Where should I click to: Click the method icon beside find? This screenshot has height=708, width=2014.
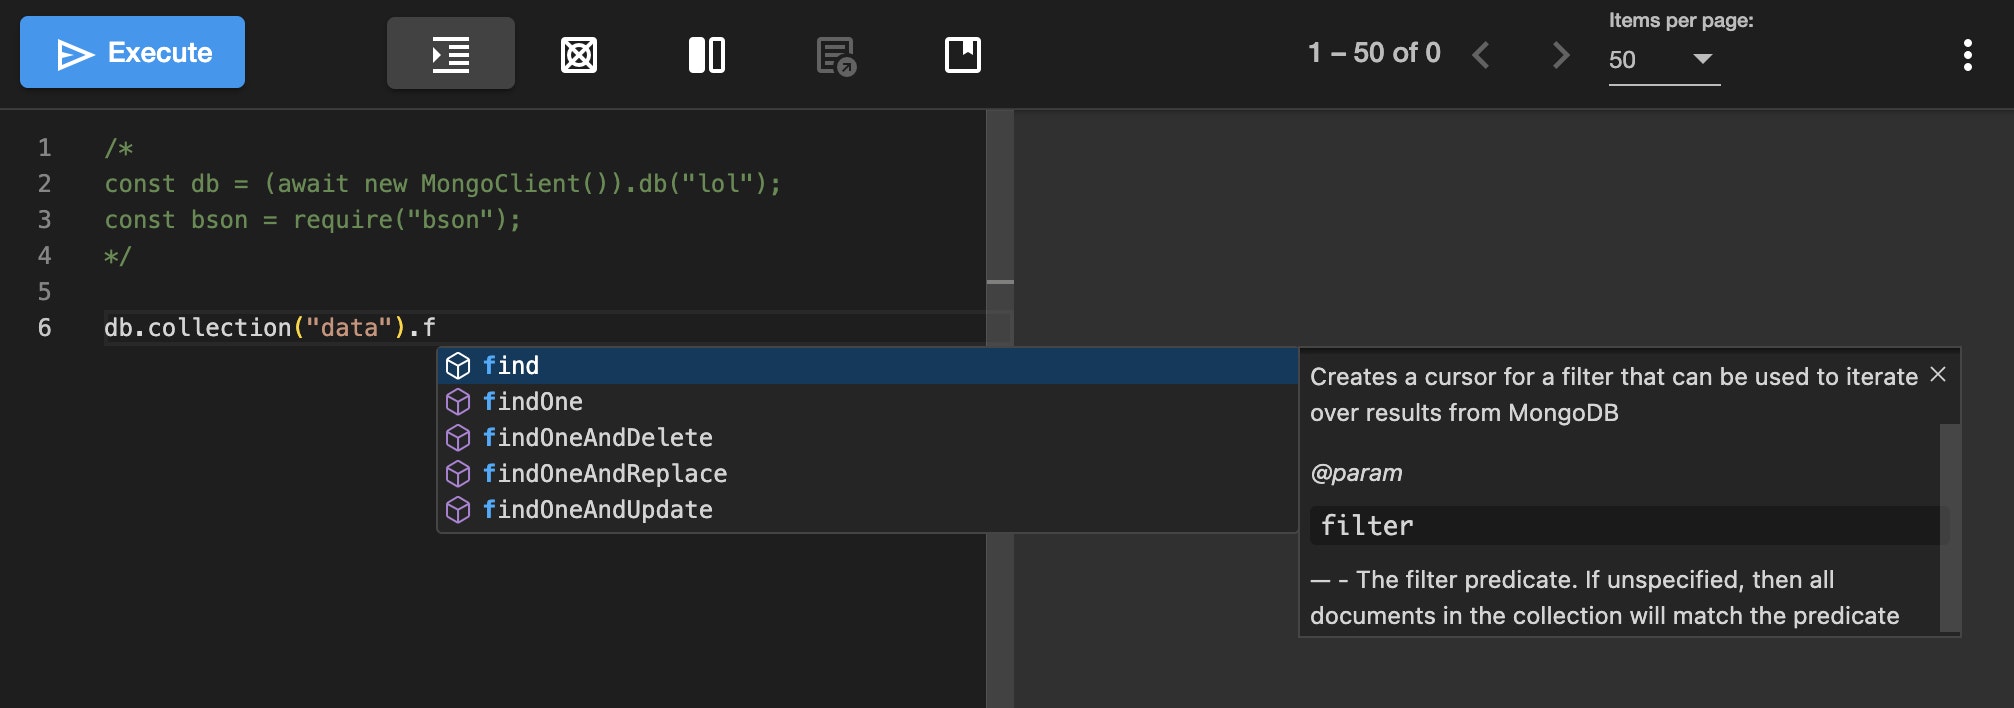(x=458, y=366)
